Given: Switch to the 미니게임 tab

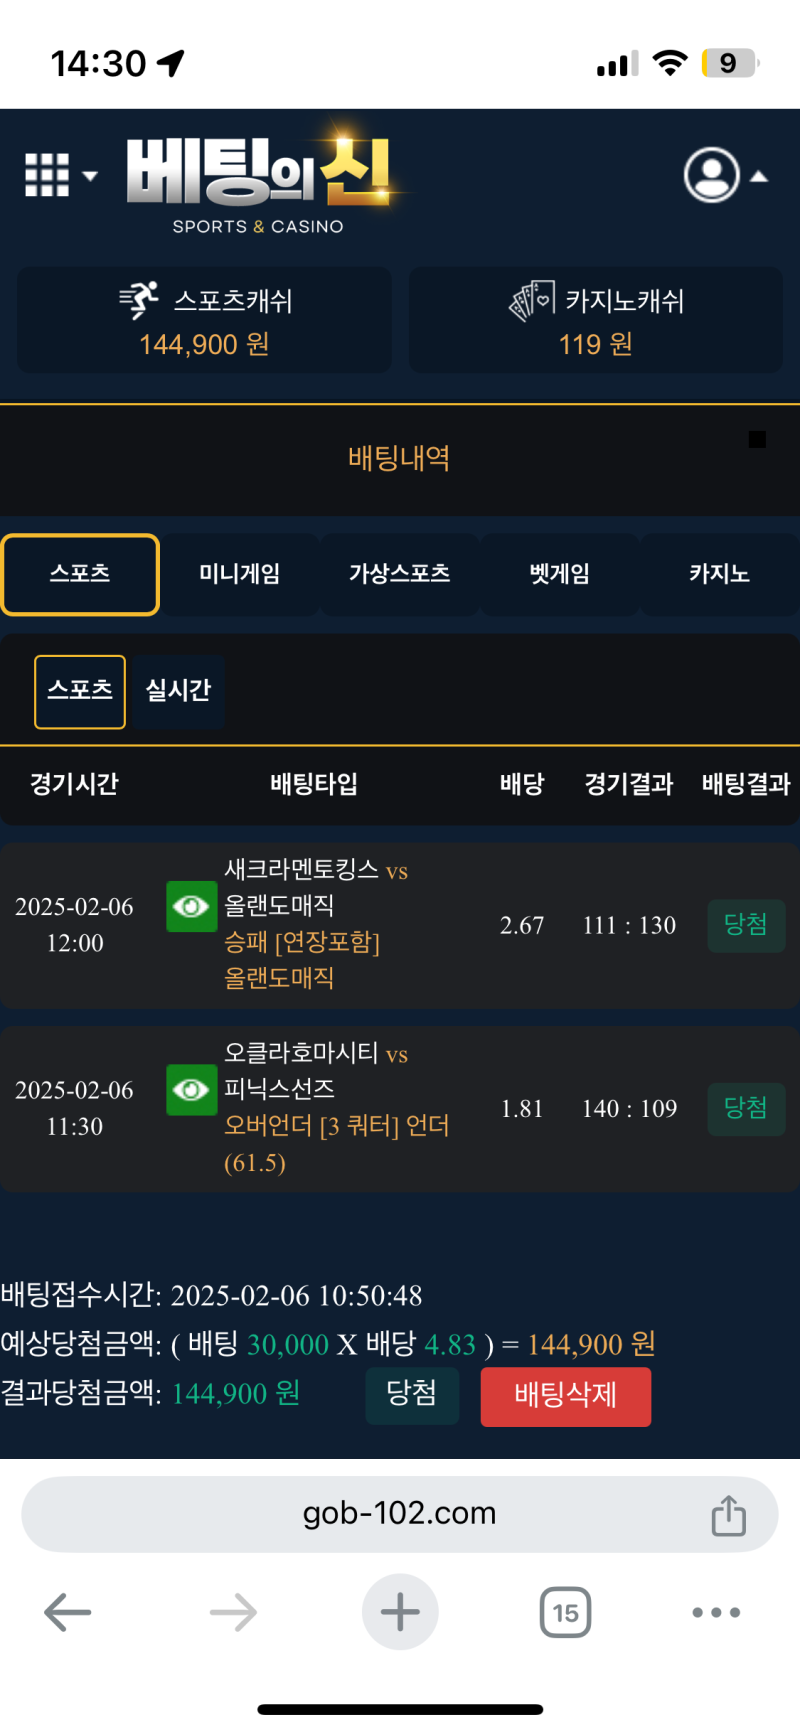Looking at the screenshot, I should (x=239, y=574).
